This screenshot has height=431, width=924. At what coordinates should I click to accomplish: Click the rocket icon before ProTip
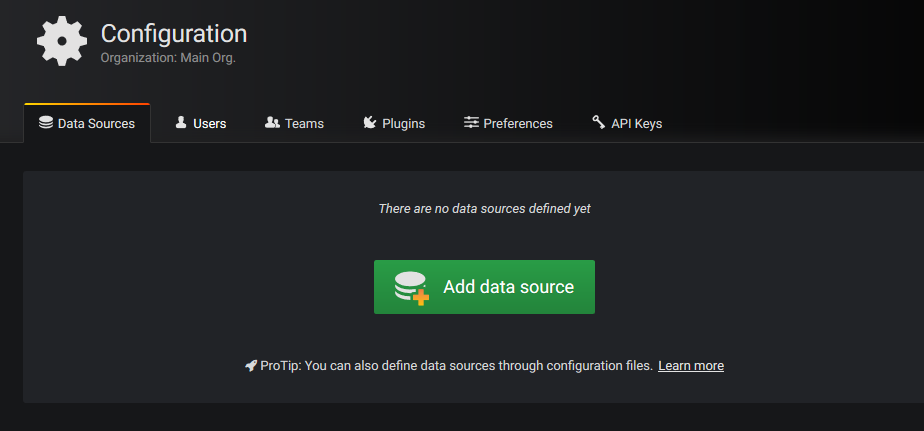click(x=251, y=366)
